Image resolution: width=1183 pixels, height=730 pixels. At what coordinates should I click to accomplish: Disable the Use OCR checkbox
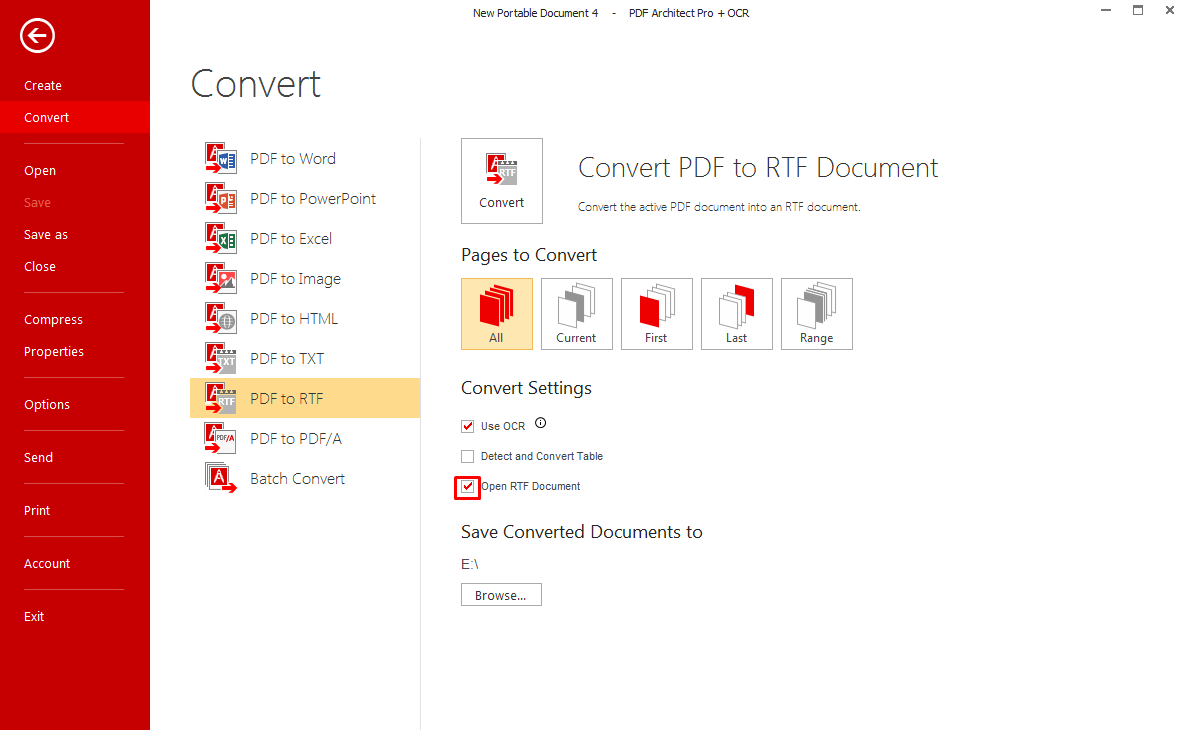[468, 426]
